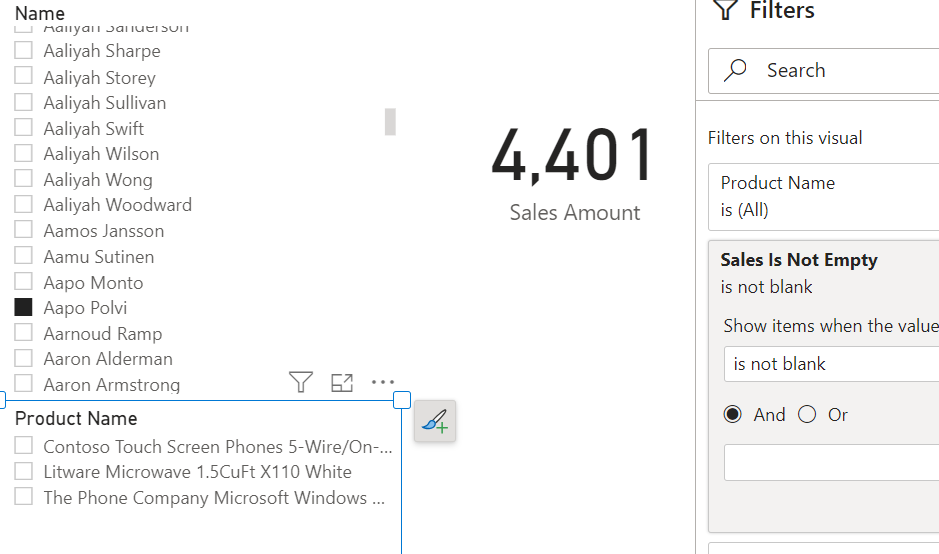Viewport: 939px width, 554px height.
Task: Open focus mode for the Name slicer
Action: pos(342,382)
